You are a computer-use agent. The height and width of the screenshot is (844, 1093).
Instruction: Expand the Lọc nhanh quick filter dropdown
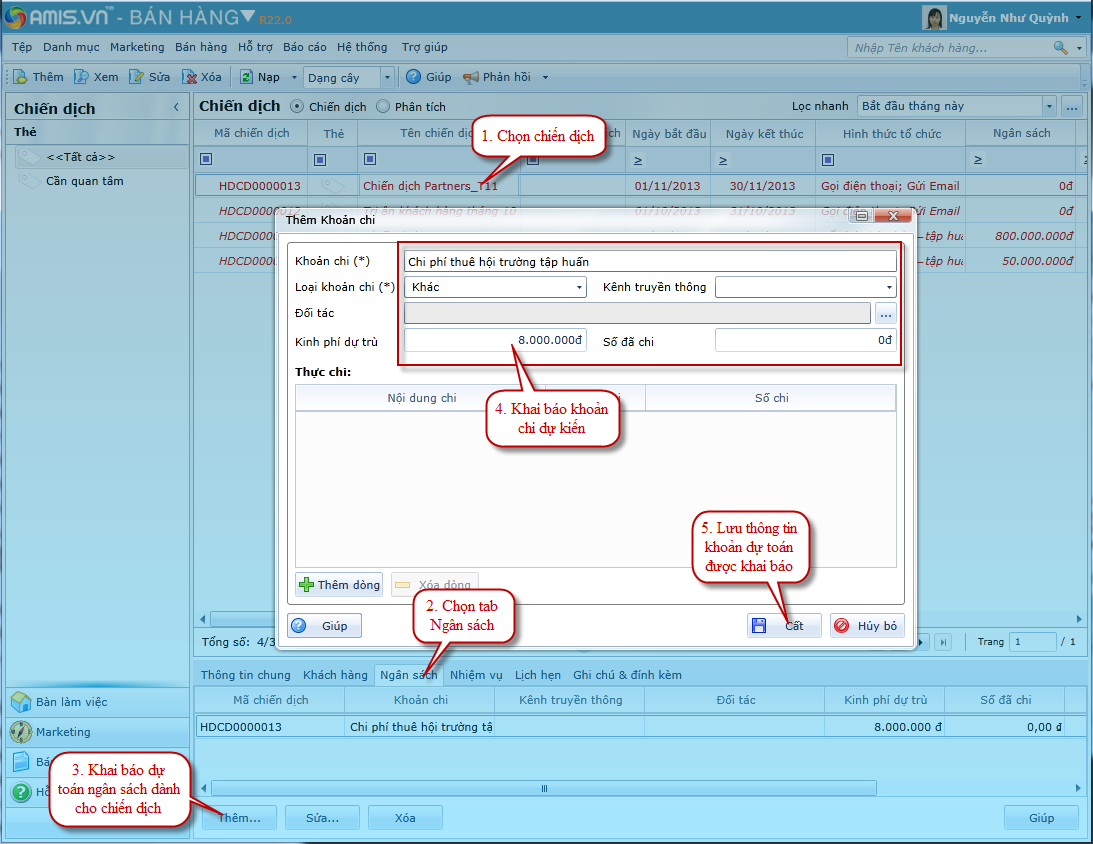tap(1048, 106)
